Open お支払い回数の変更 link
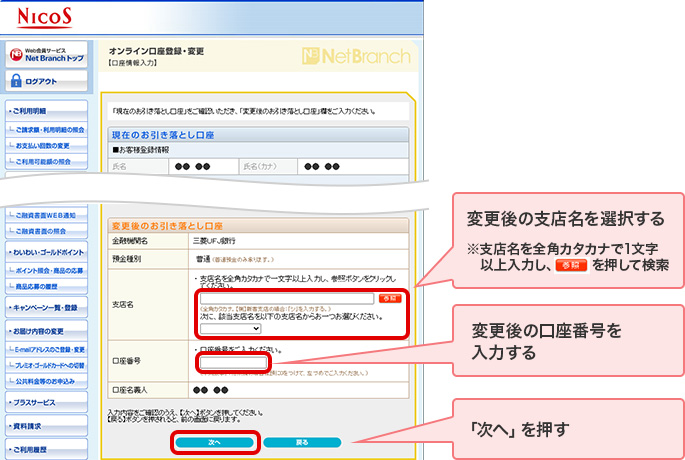The width and height of the screenshot is (685, 460). (x=46, y=145)
